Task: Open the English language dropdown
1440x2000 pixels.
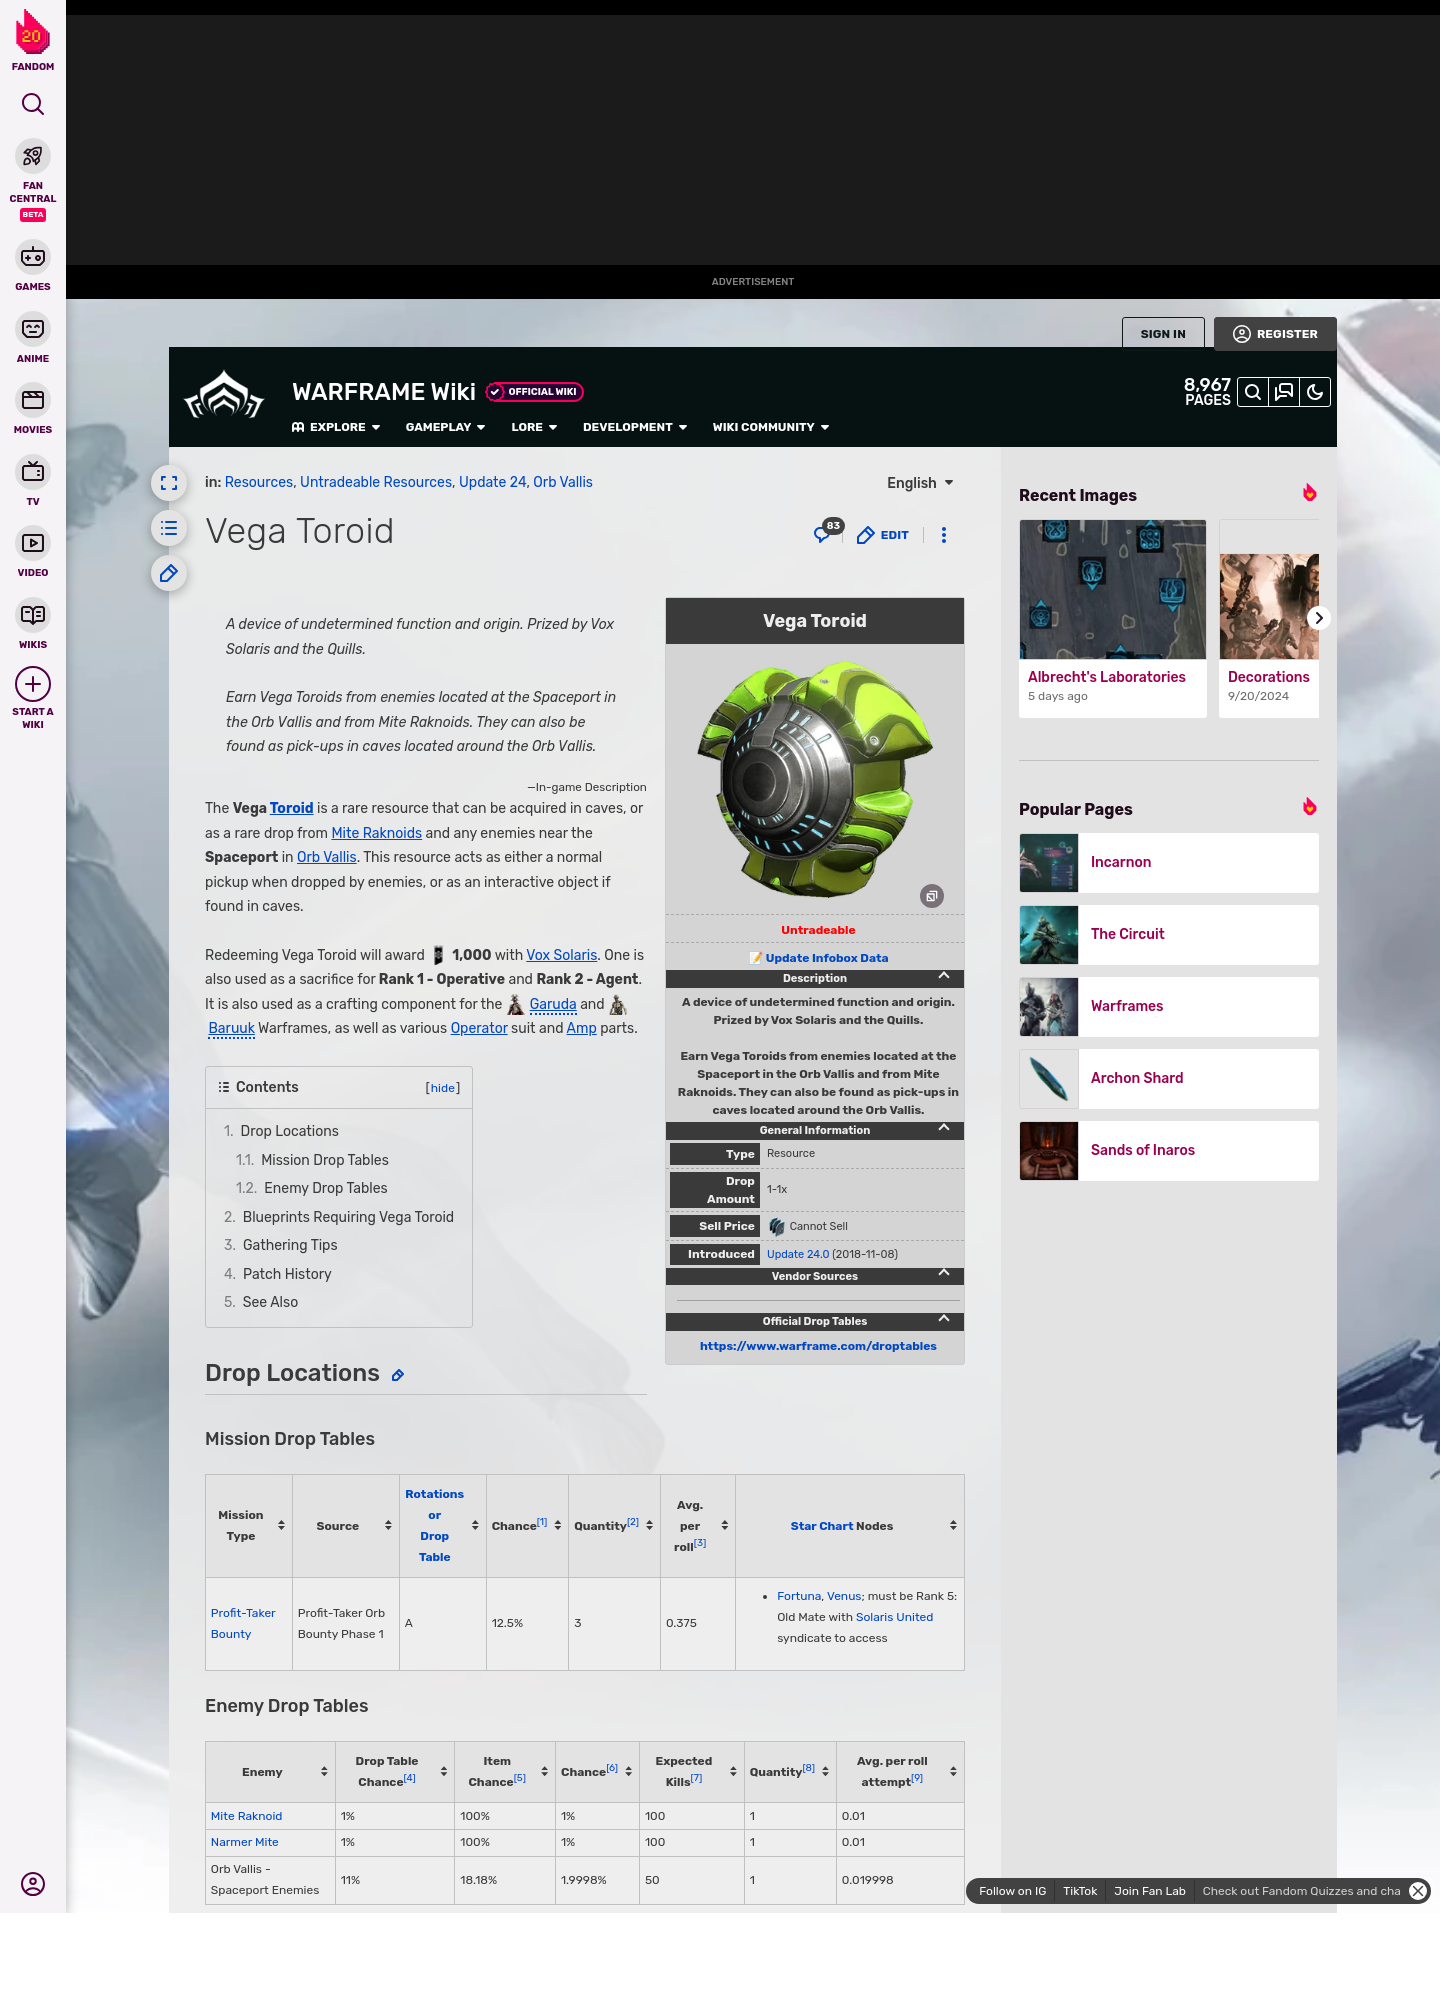Action: (x=920, y=483)
